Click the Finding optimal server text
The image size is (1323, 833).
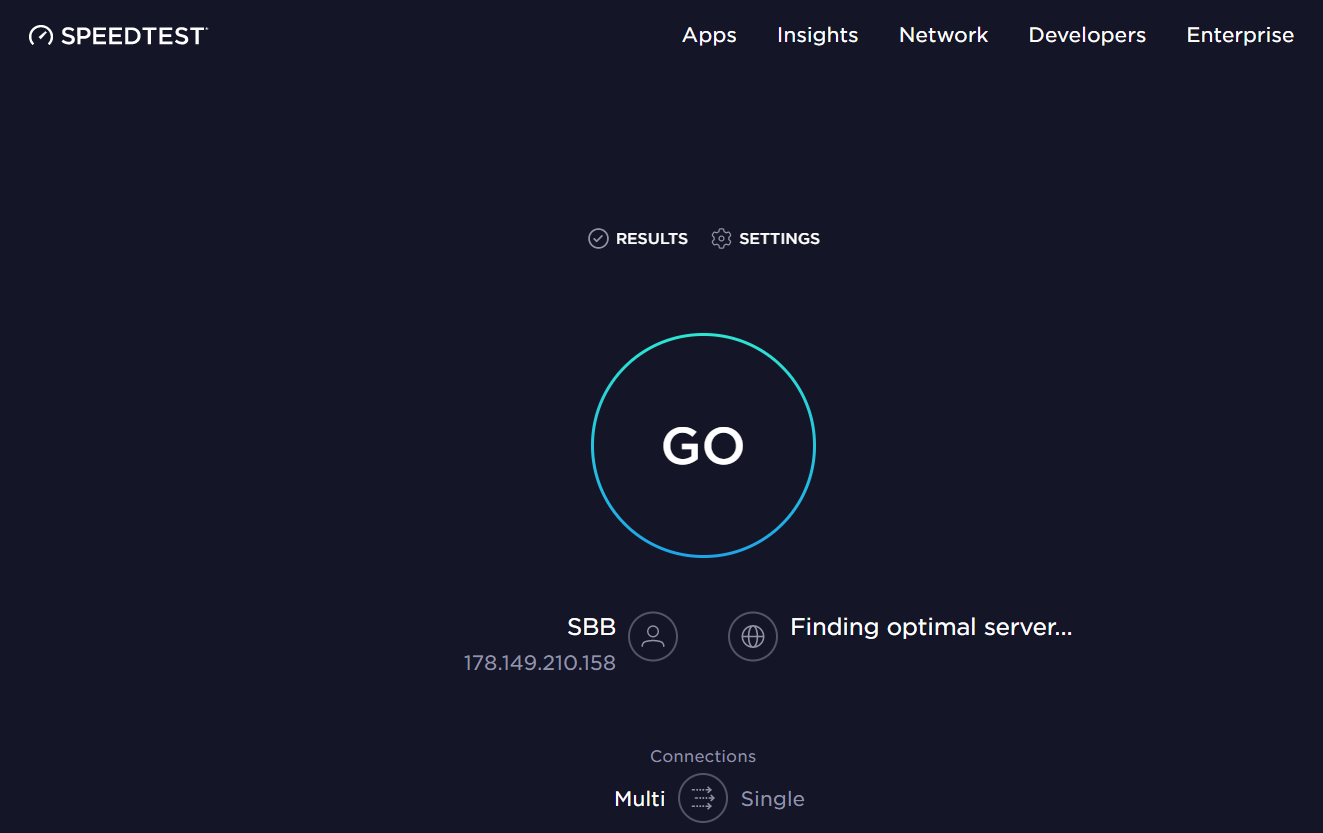click(931, 627)
